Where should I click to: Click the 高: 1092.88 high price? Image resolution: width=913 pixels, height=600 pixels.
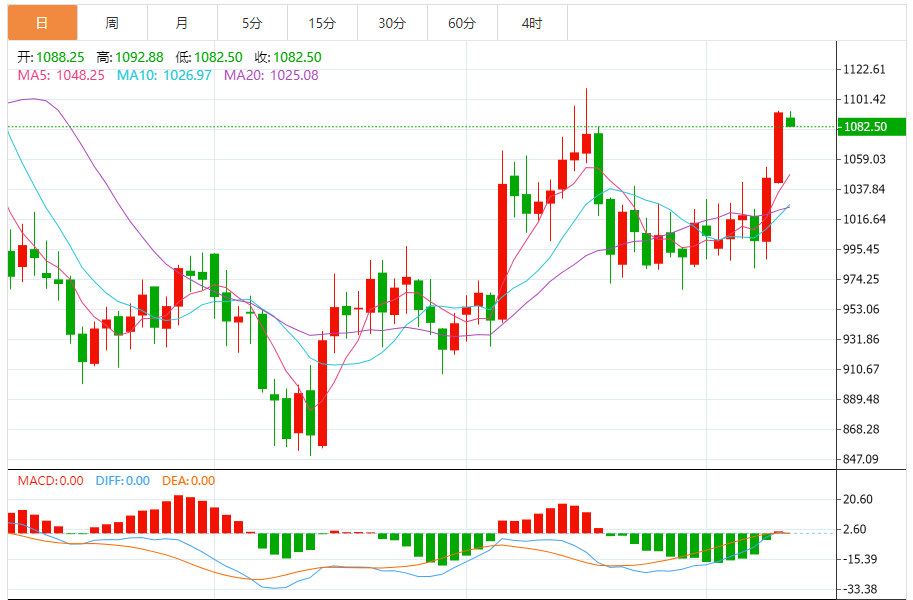130,57
